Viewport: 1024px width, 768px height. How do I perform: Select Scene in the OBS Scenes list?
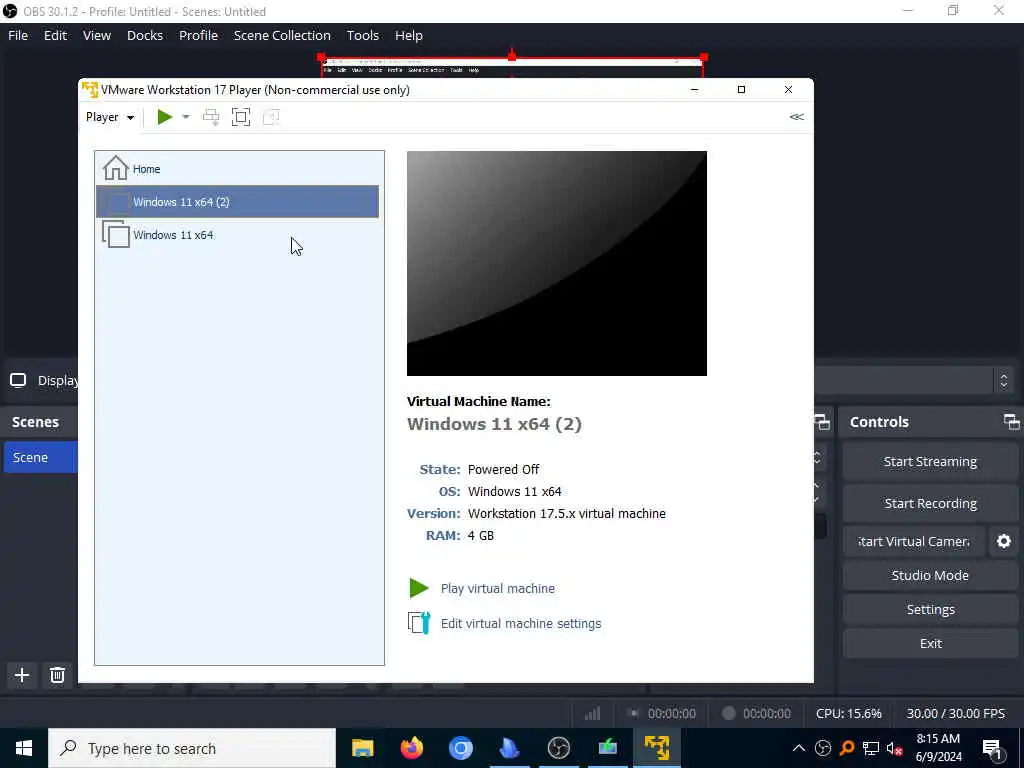point(40,457)
